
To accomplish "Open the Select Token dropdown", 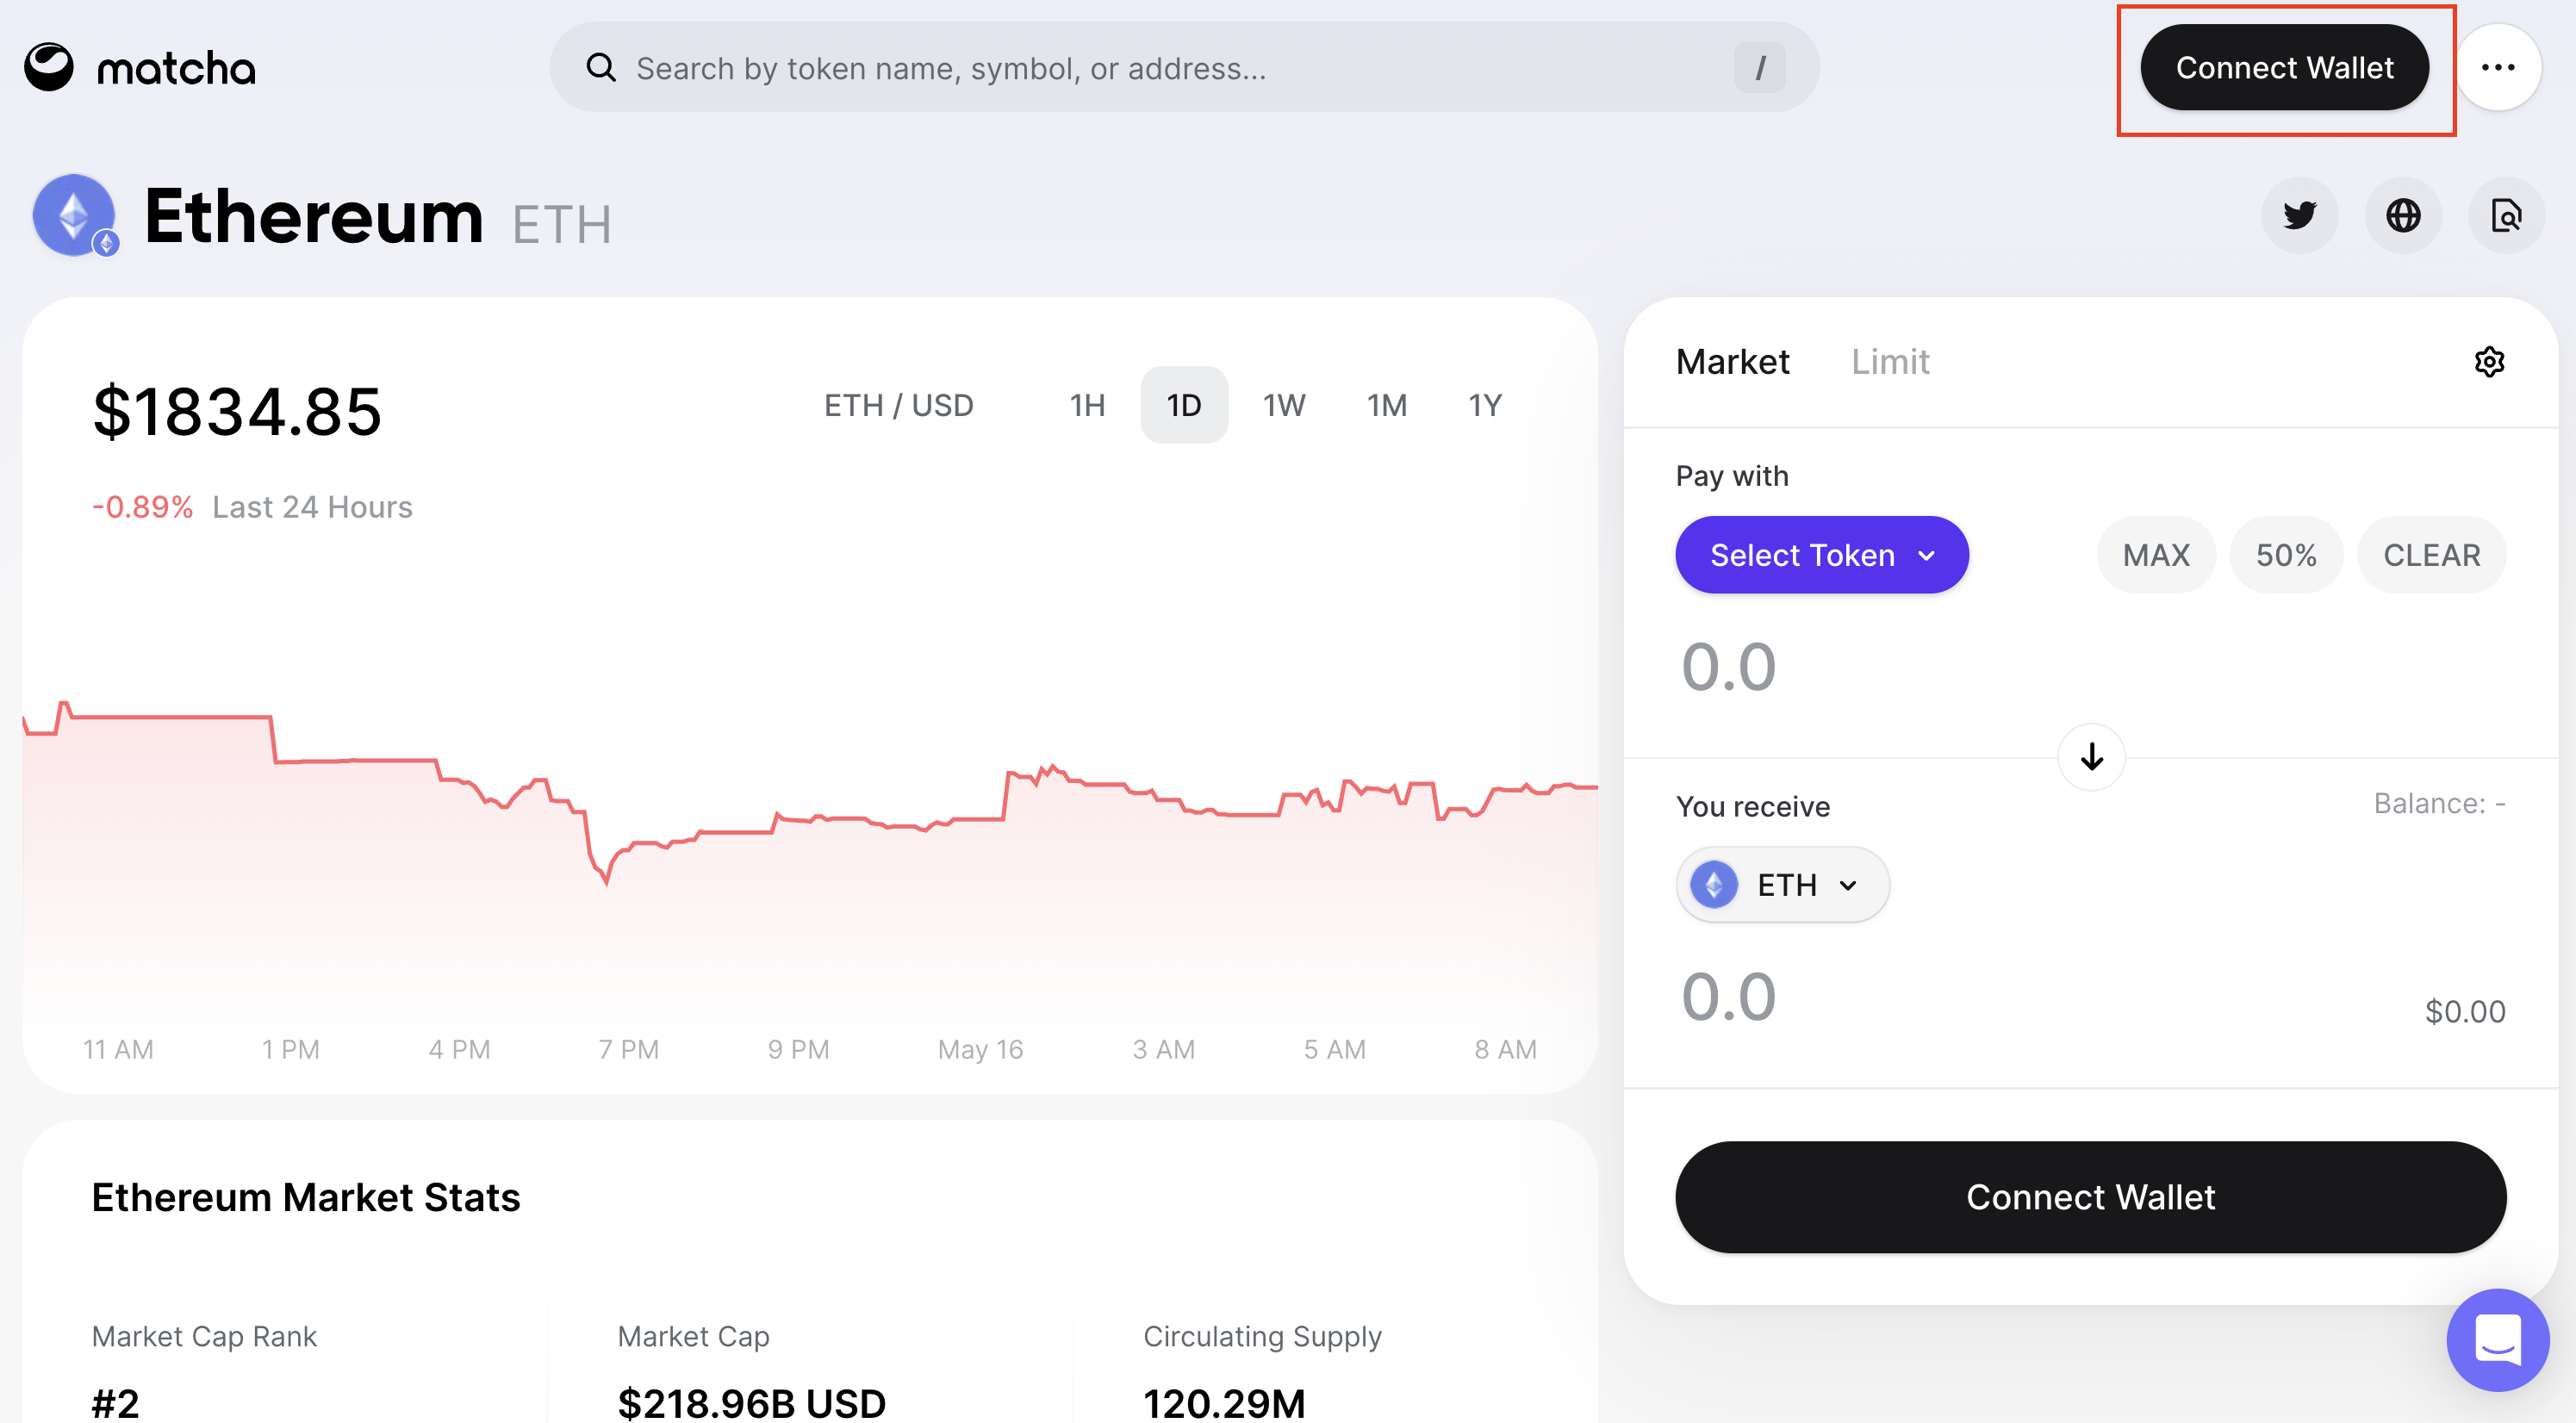I will click(x=1821, y=555).
